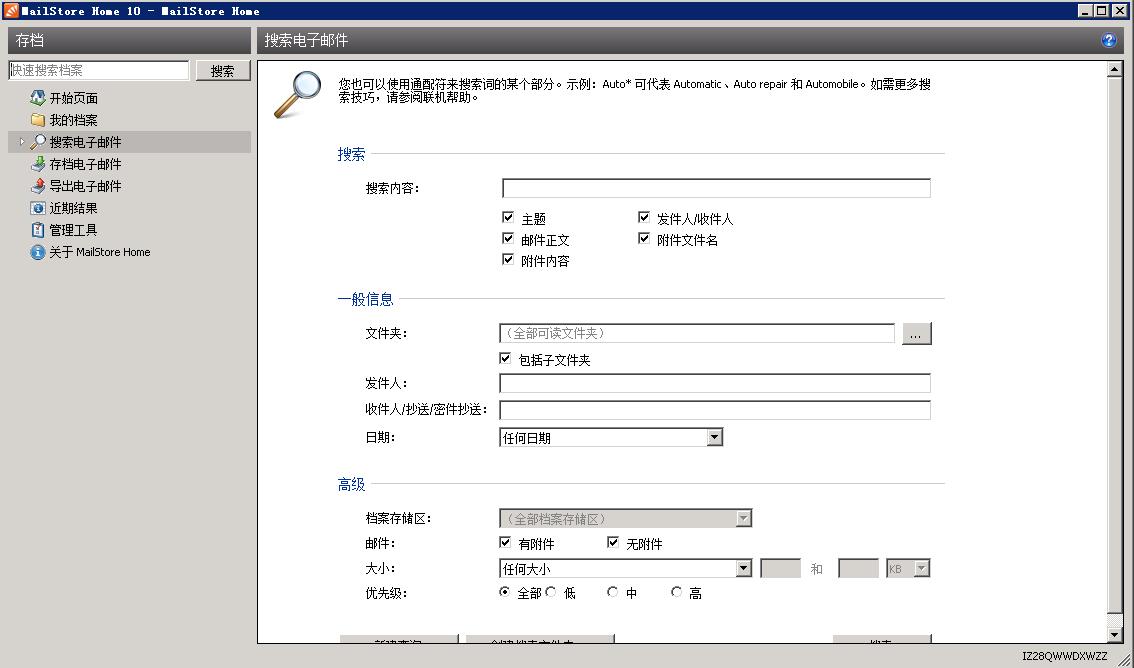Screen dimensions: 1134x668
Task: Click the MailStore app icon in title bar
Action: click(x=10, y=10)
